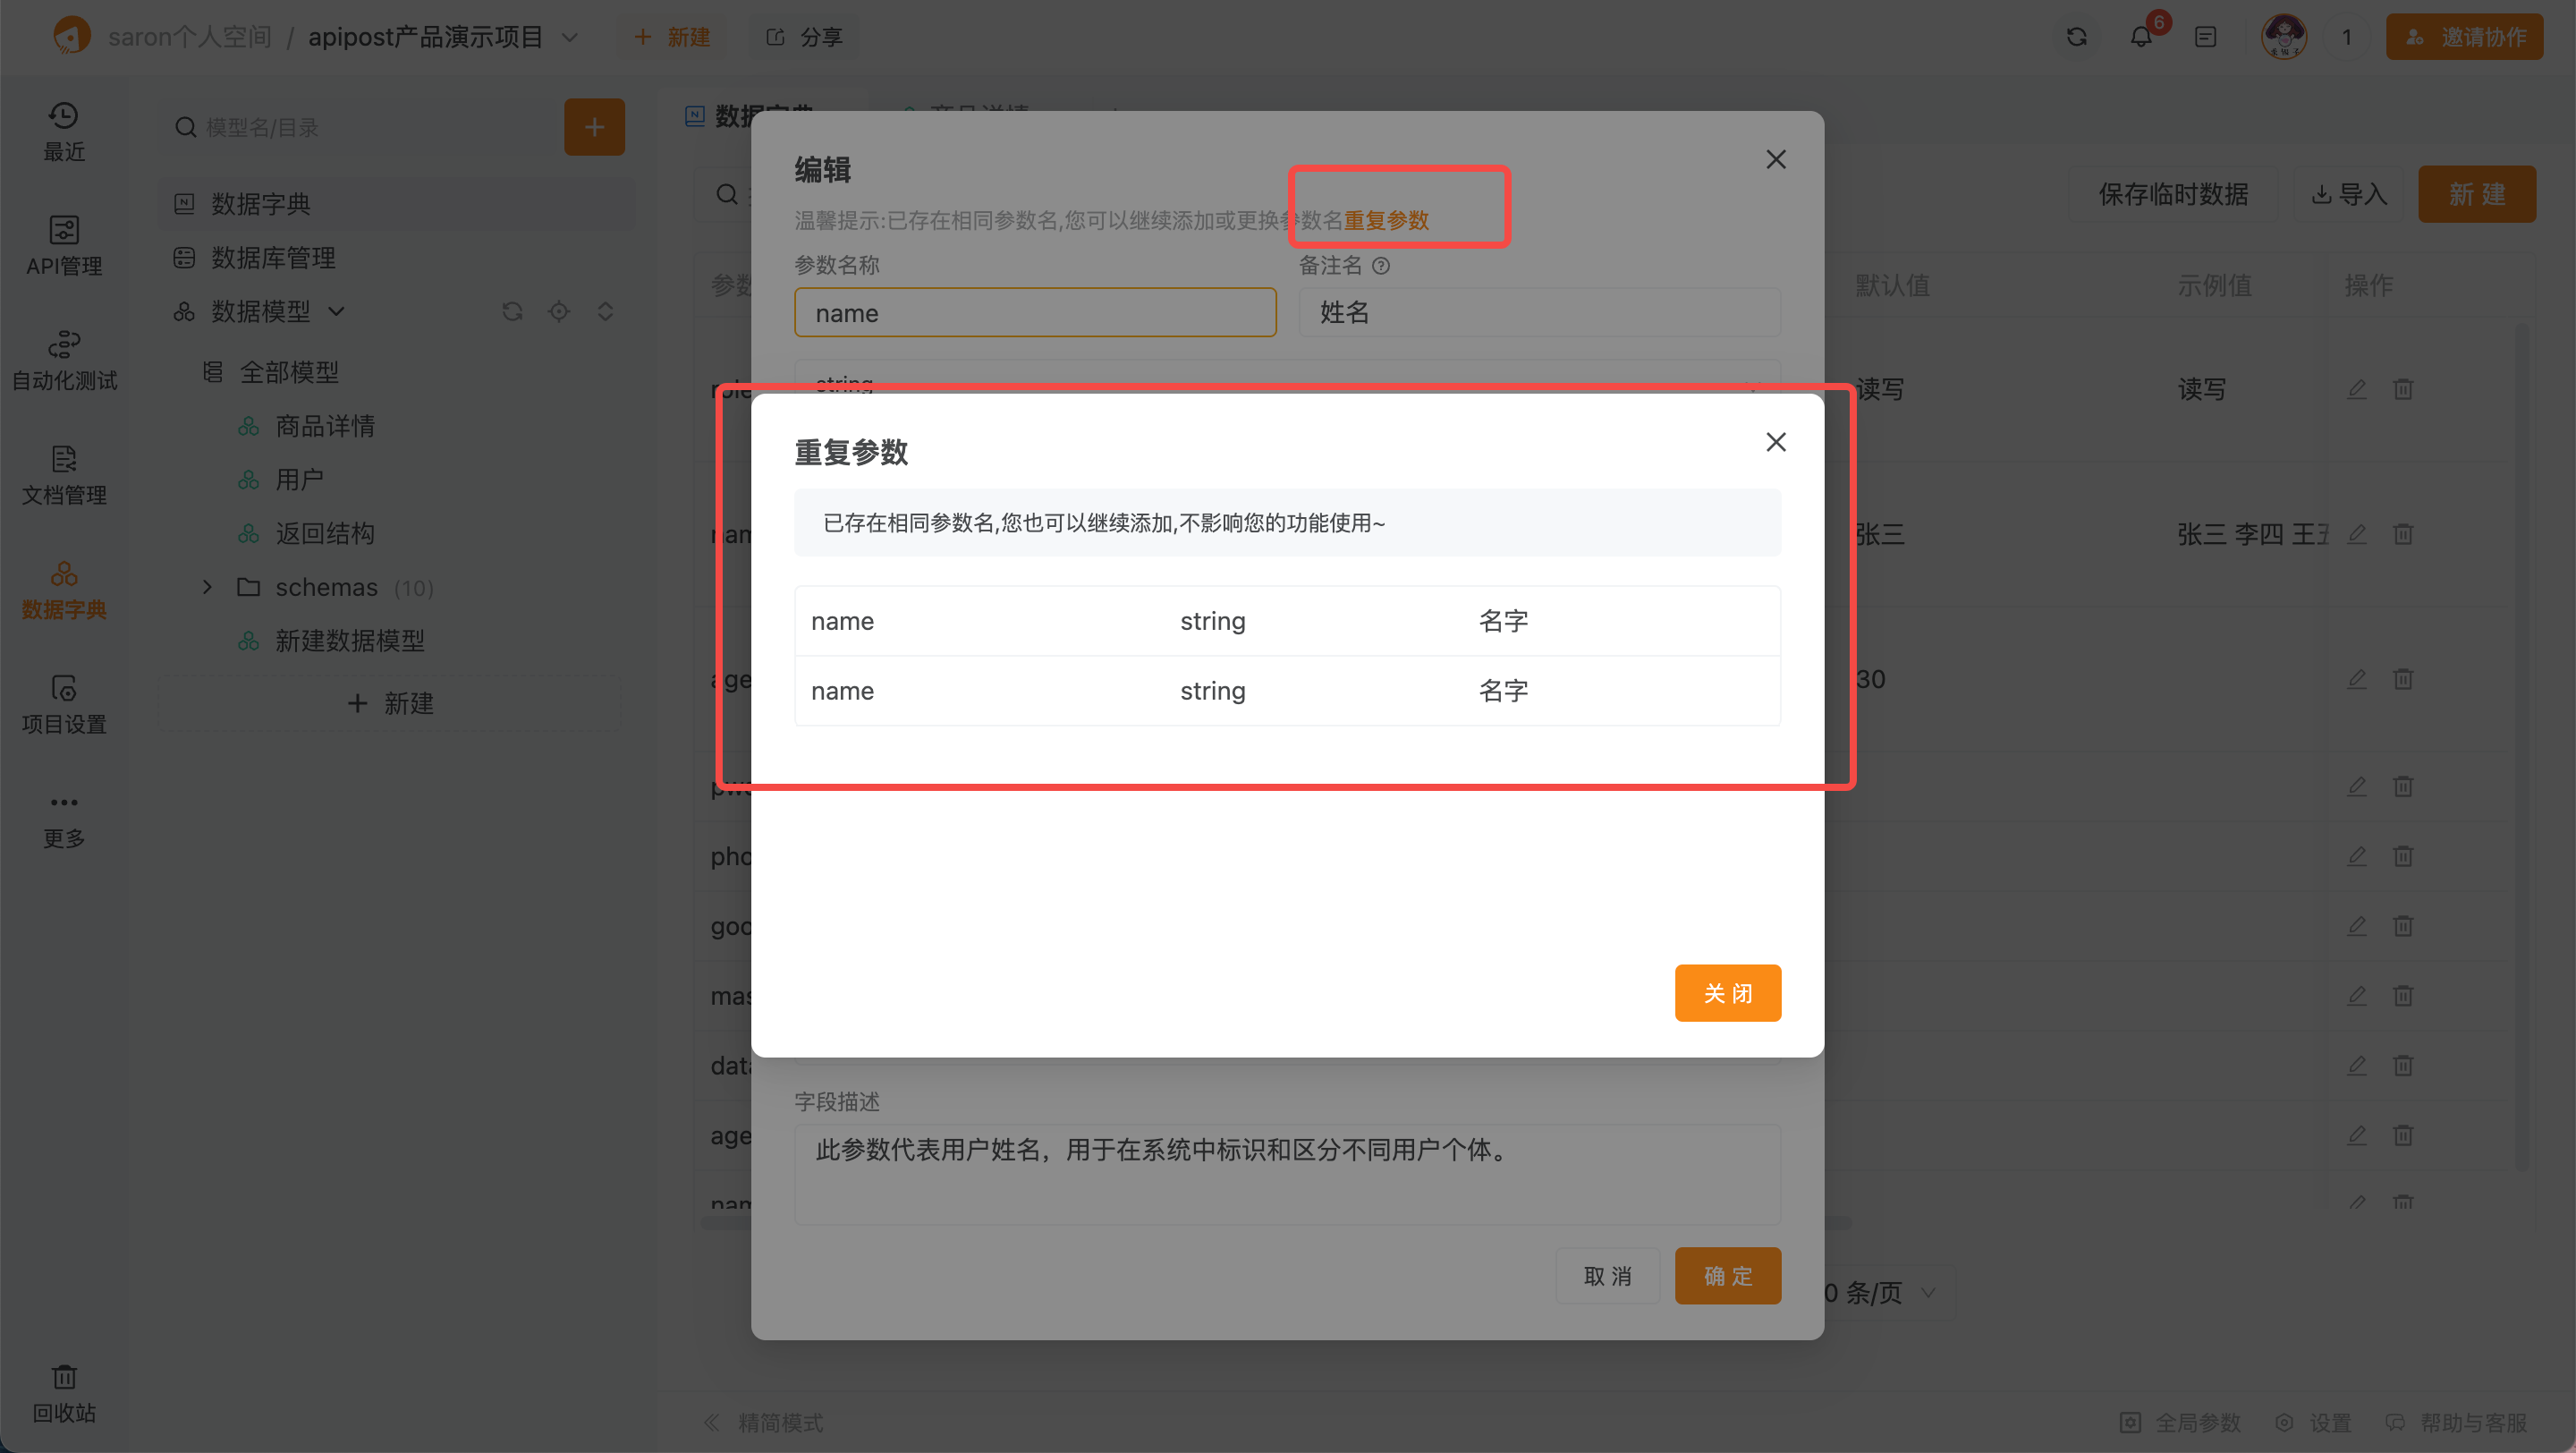Click the message panel icon in top bar
The width and height of the screenshot is (2576, 1453).
click(x=2205, y=37)
